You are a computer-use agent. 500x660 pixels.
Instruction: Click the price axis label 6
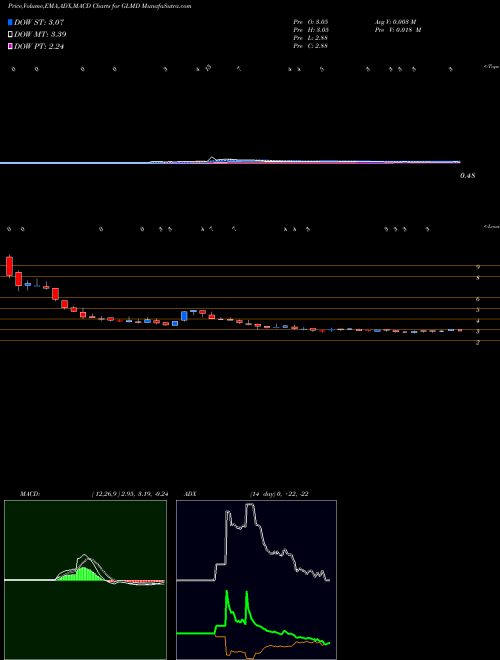point(478,299)
